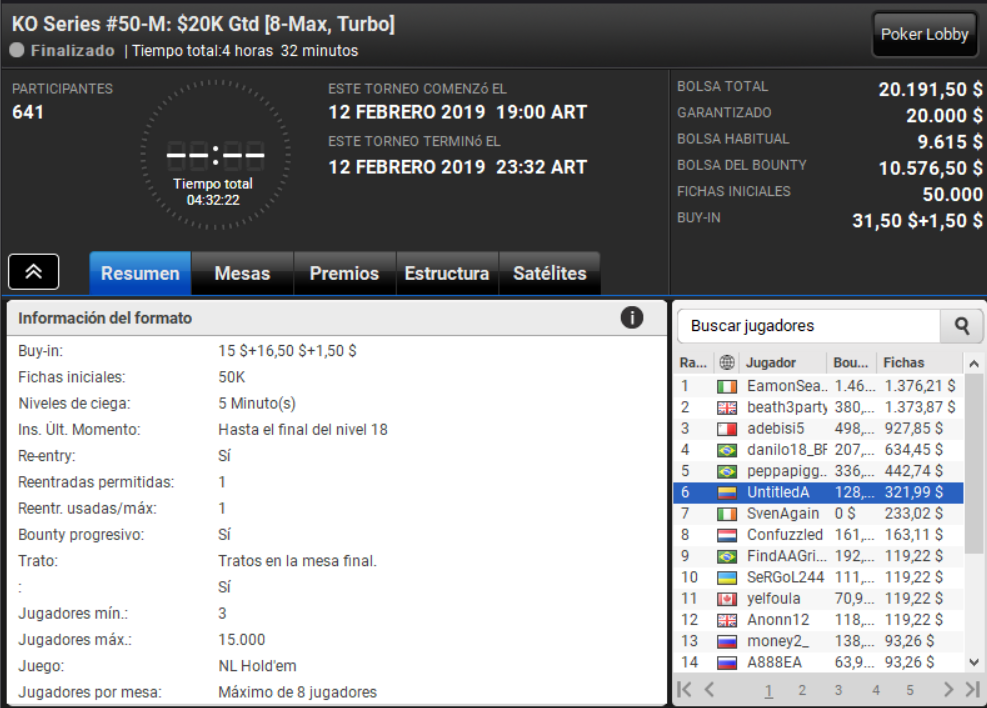Open the format information info icon
987x708 pixels.
(631, 318)
